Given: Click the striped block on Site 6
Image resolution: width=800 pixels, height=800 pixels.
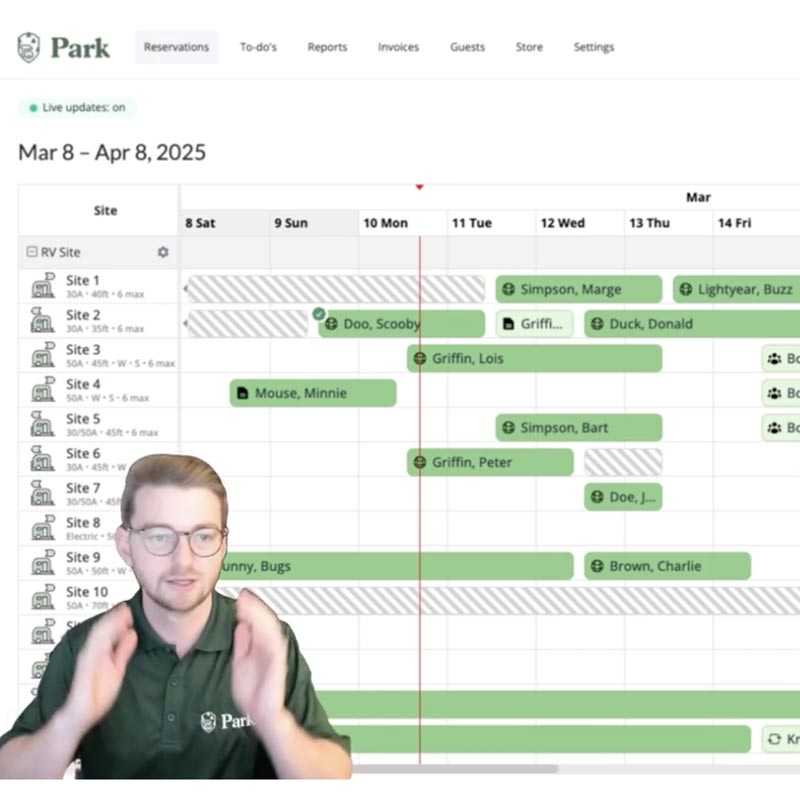Looking at the screenshot, I should (623, 463).
